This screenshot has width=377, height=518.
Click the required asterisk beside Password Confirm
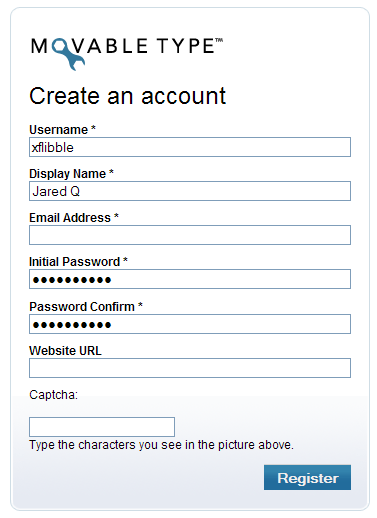(x=140, y=304)
